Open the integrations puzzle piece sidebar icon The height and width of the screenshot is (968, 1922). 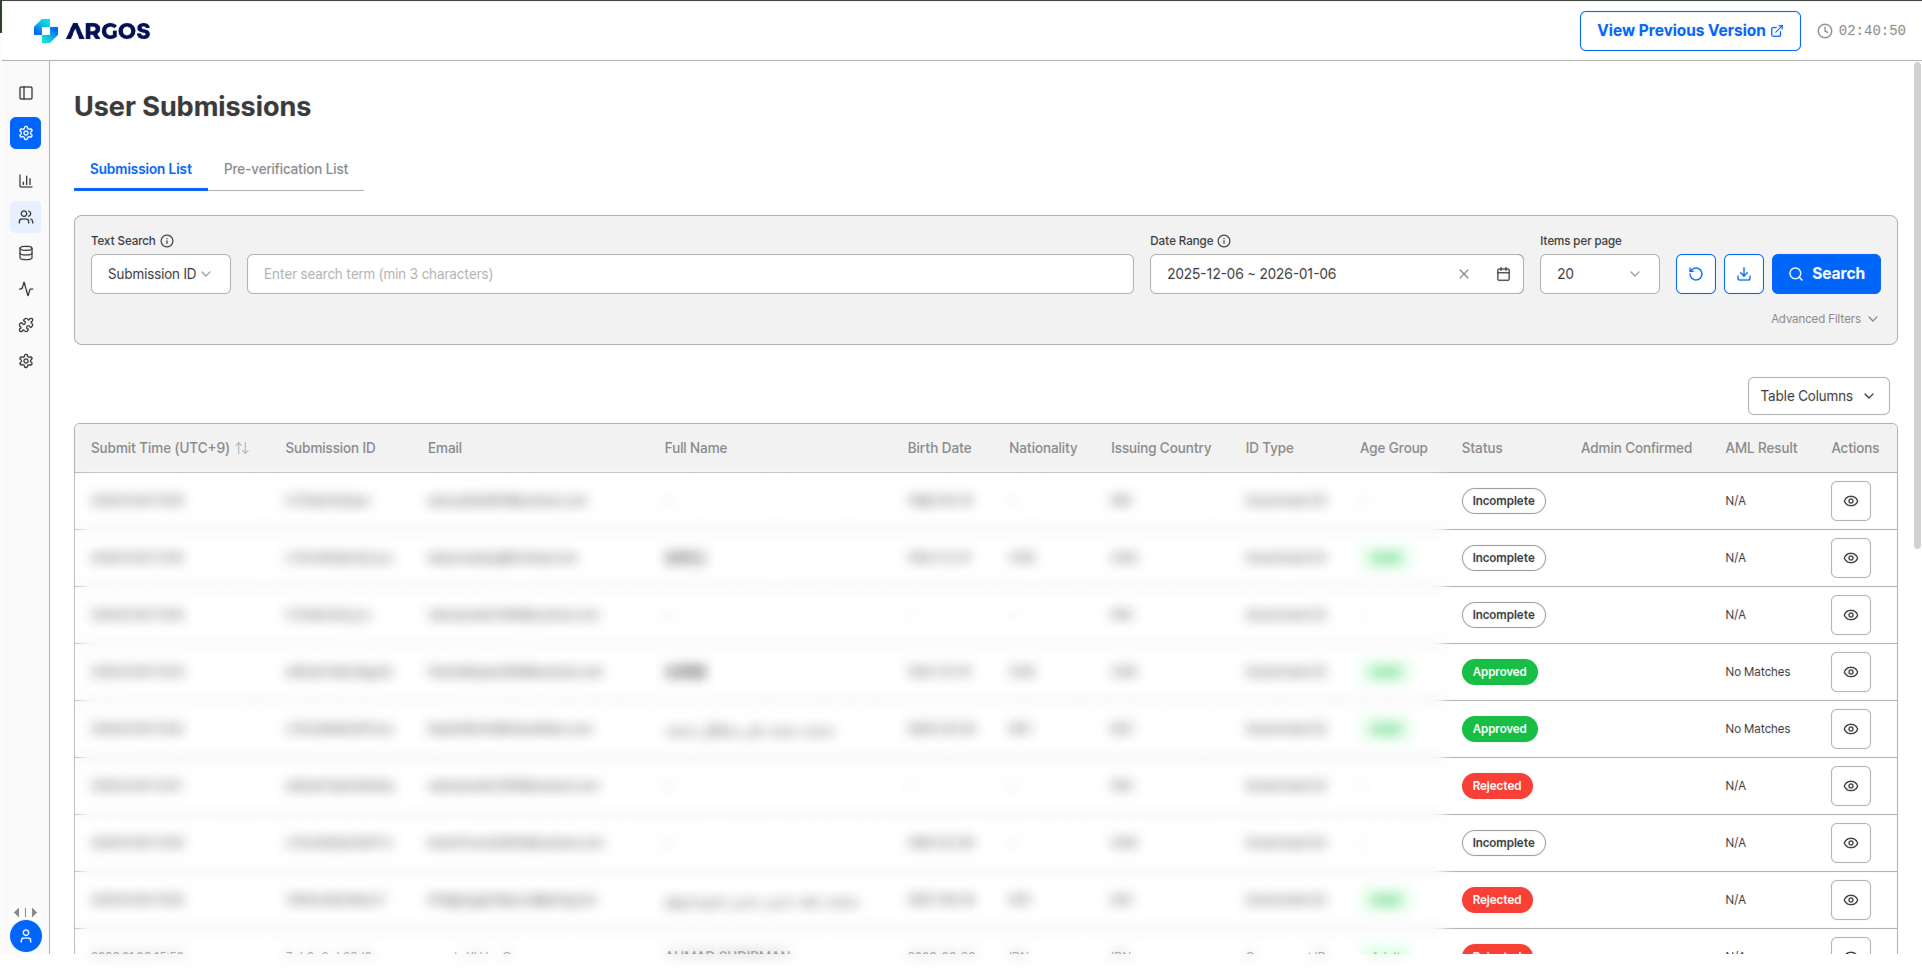coord(25,325)
